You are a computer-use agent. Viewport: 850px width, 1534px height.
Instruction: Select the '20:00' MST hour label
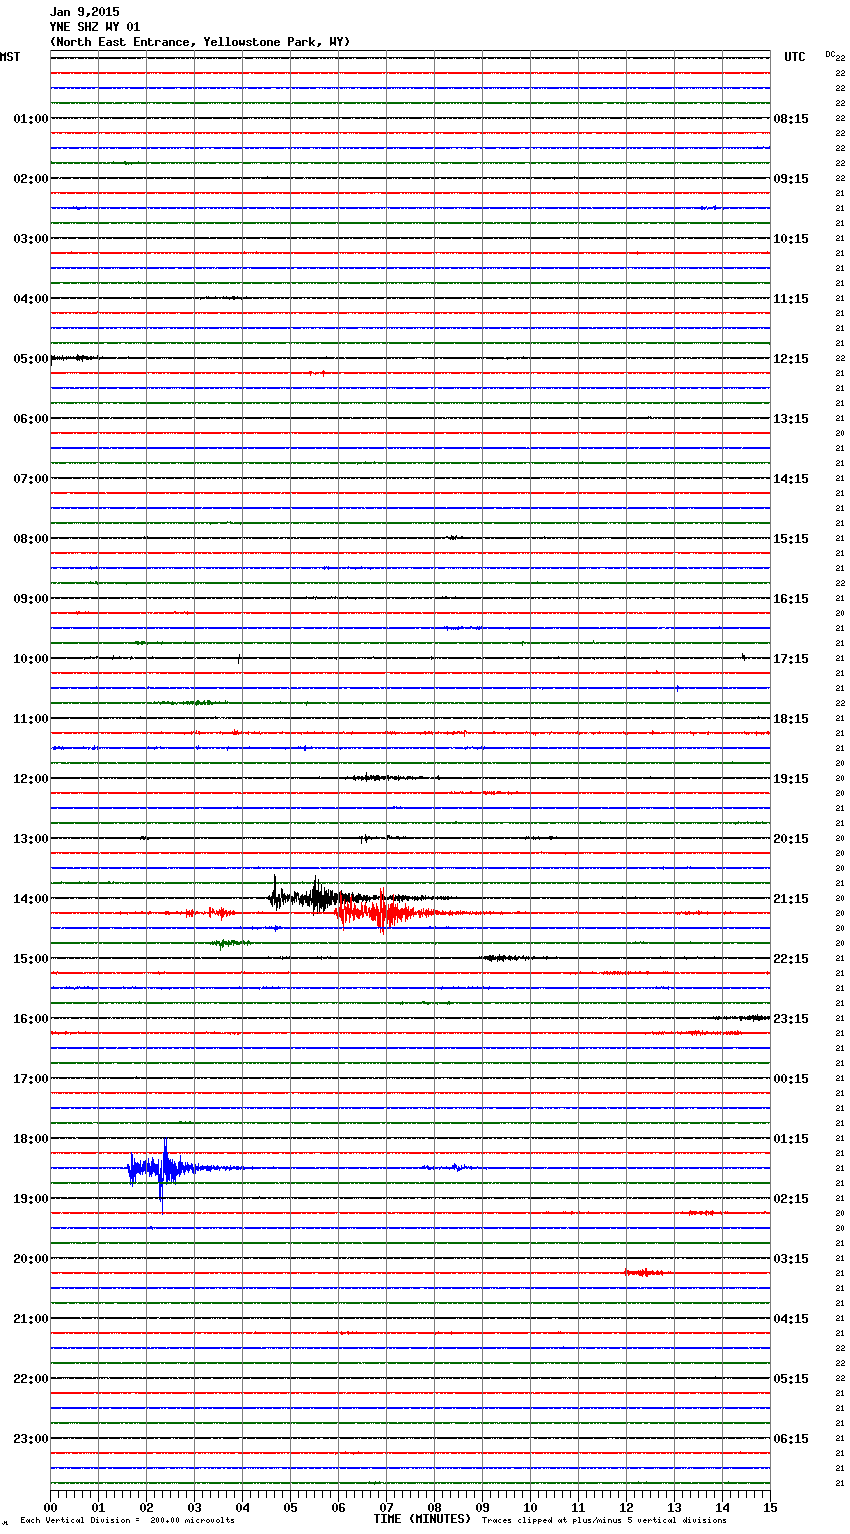pos(31,1259)
